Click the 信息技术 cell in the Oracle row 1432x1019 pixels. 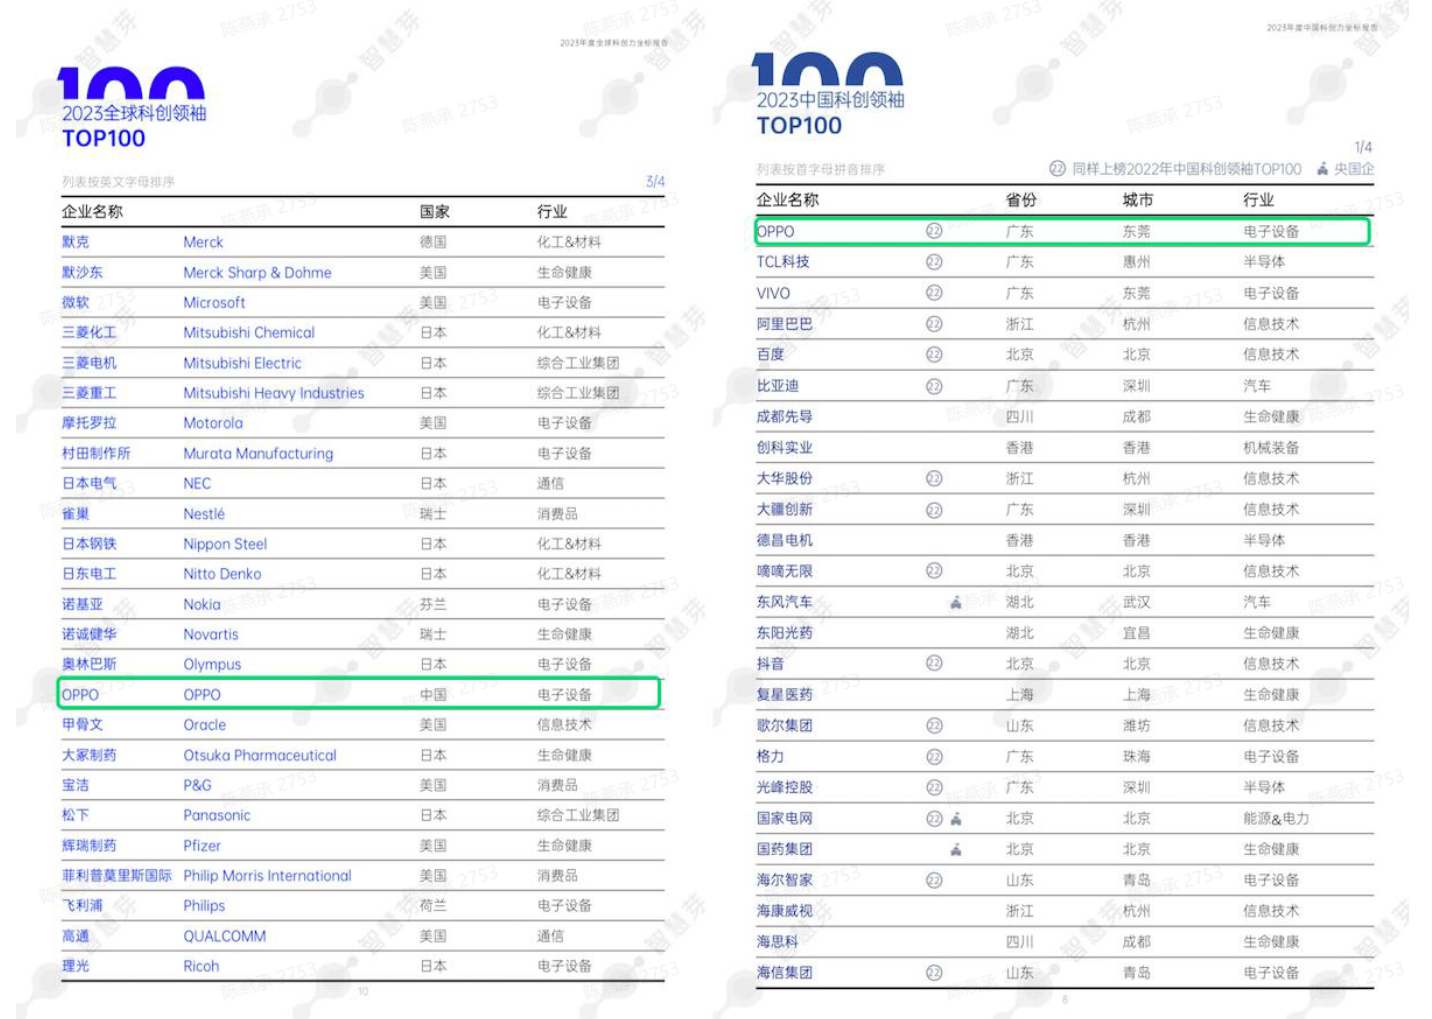(564, 724)
